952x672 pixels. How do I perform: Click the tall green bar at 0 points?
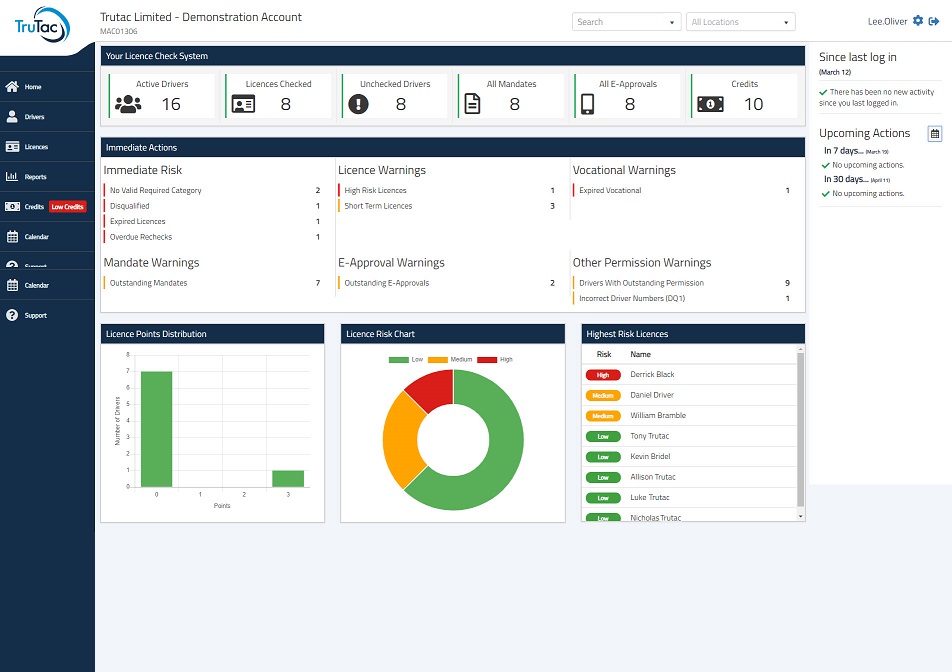[x=157, y=429]
